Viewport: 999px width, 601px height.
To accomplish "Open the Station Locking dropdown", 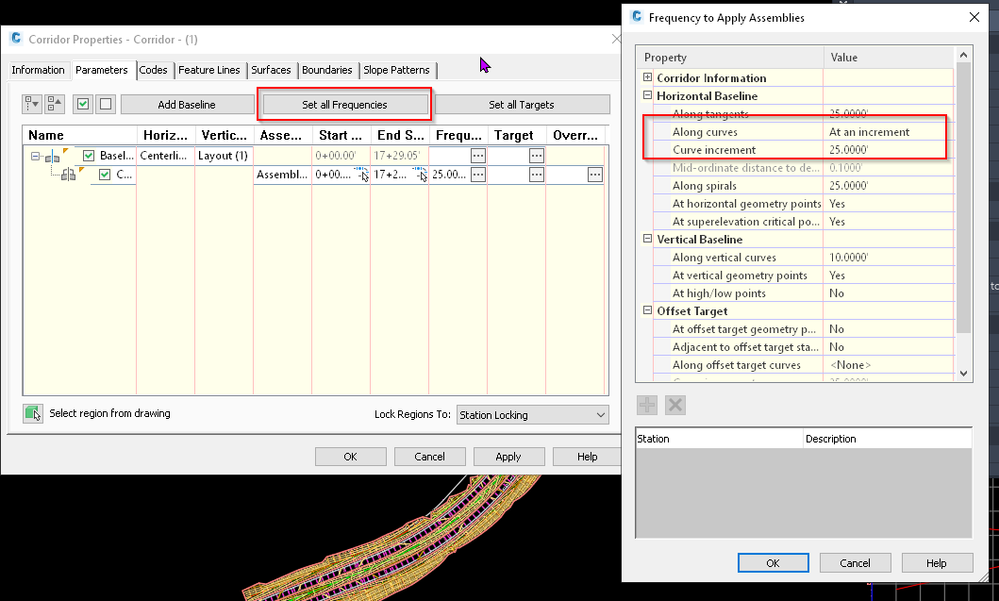I will 601,414.
